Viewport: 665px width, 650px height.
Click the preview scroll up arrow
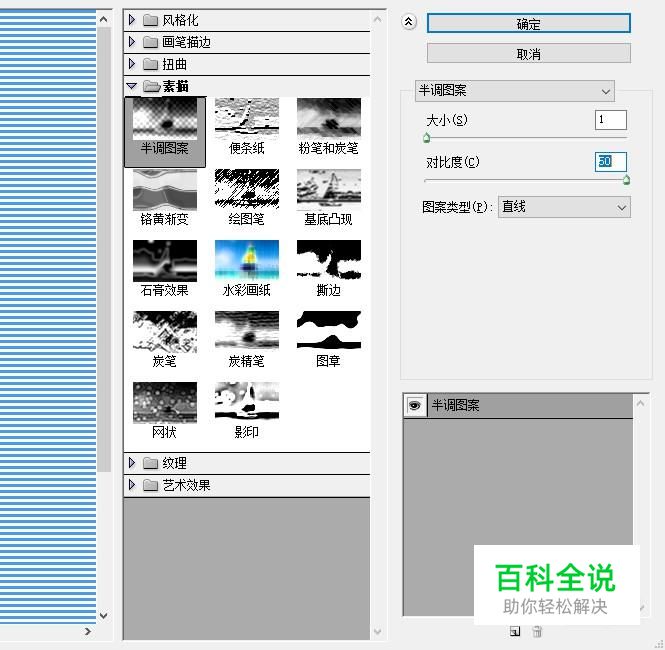click(x=103, y=19)
